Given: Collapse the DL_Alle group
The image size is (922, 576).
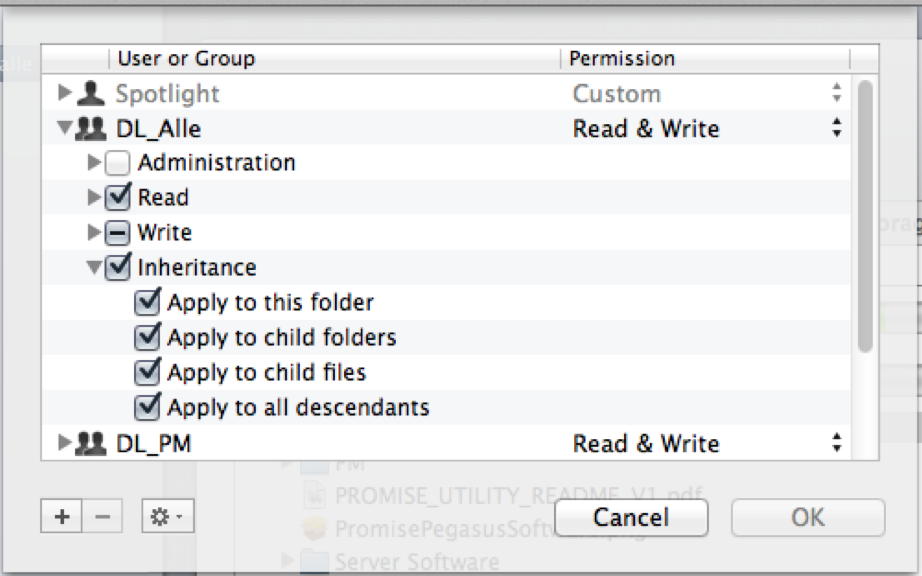Looking at the screenshot, I should click(65, 129).
